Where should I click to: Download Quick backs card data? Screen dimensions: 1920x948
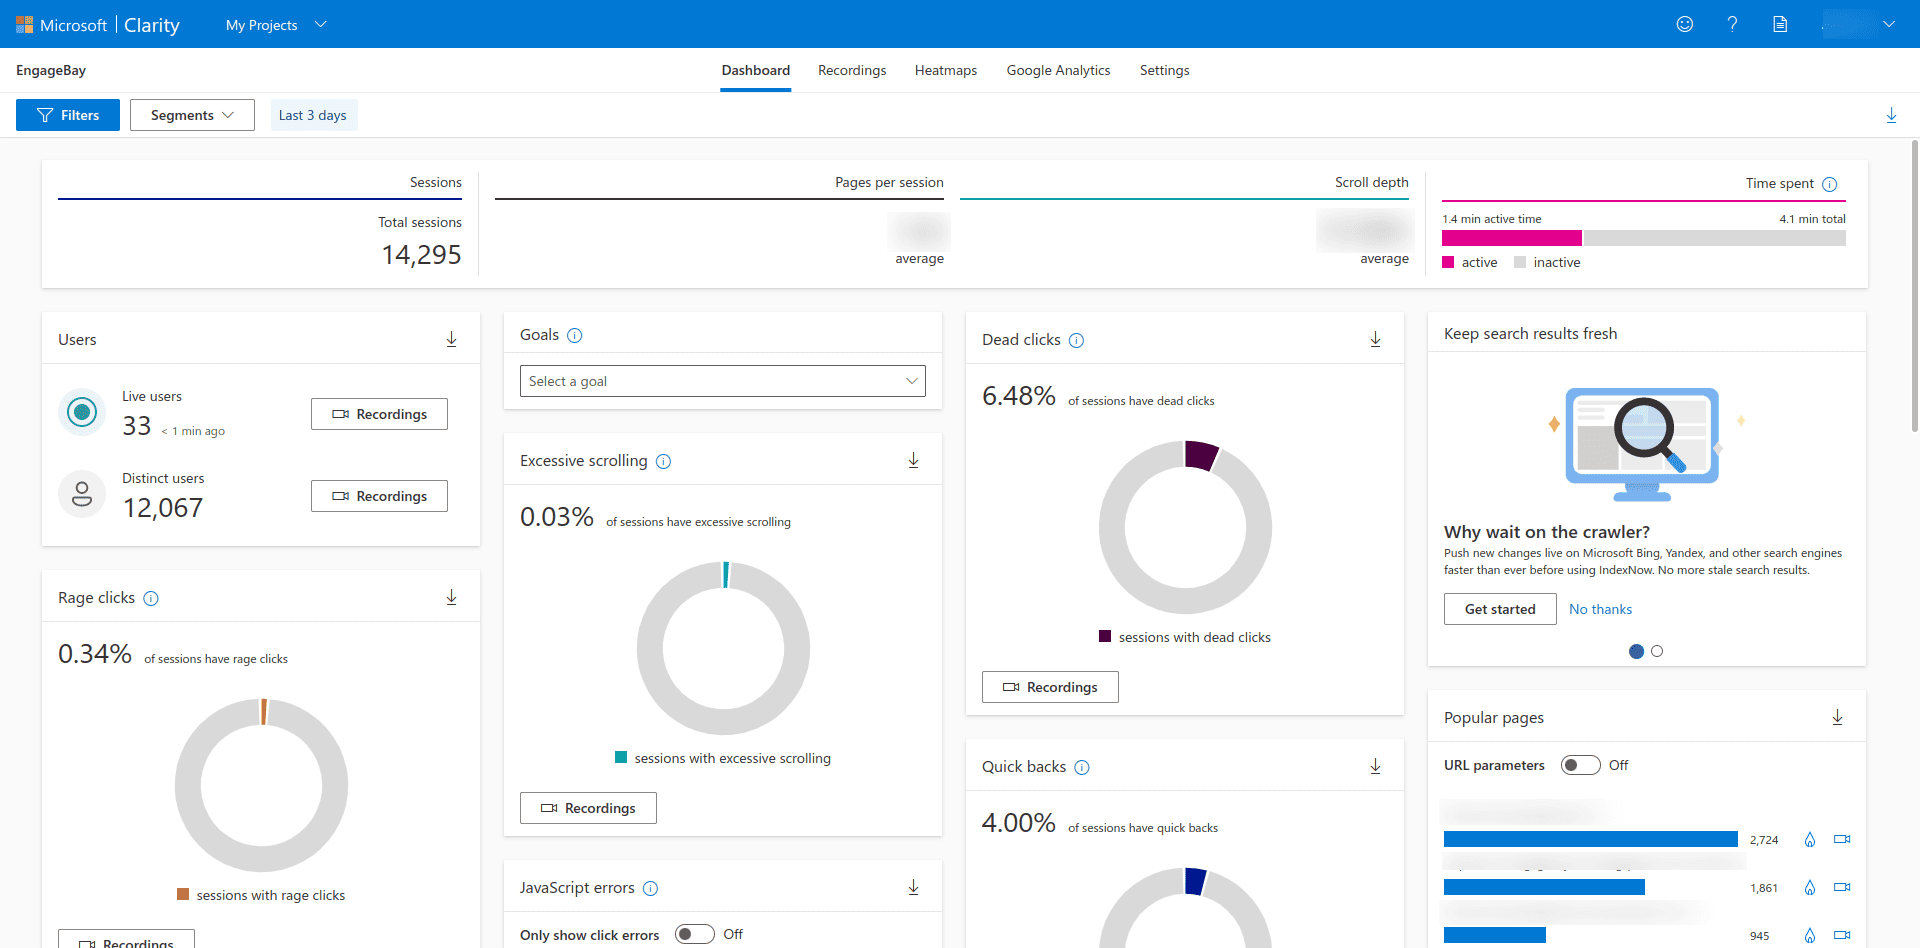pos(1375,766)
